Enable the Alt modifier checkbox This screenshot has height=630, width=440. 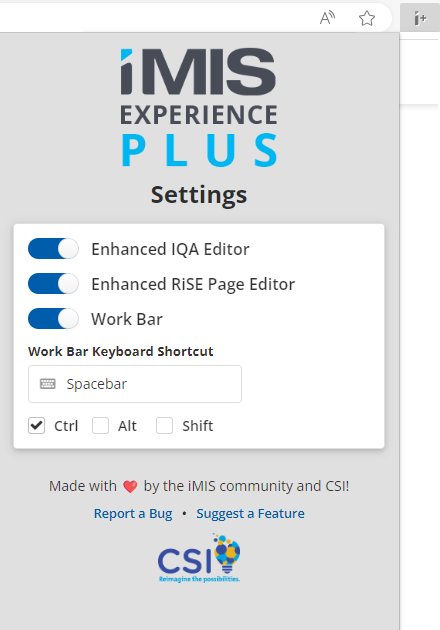(x=100, y=425)
